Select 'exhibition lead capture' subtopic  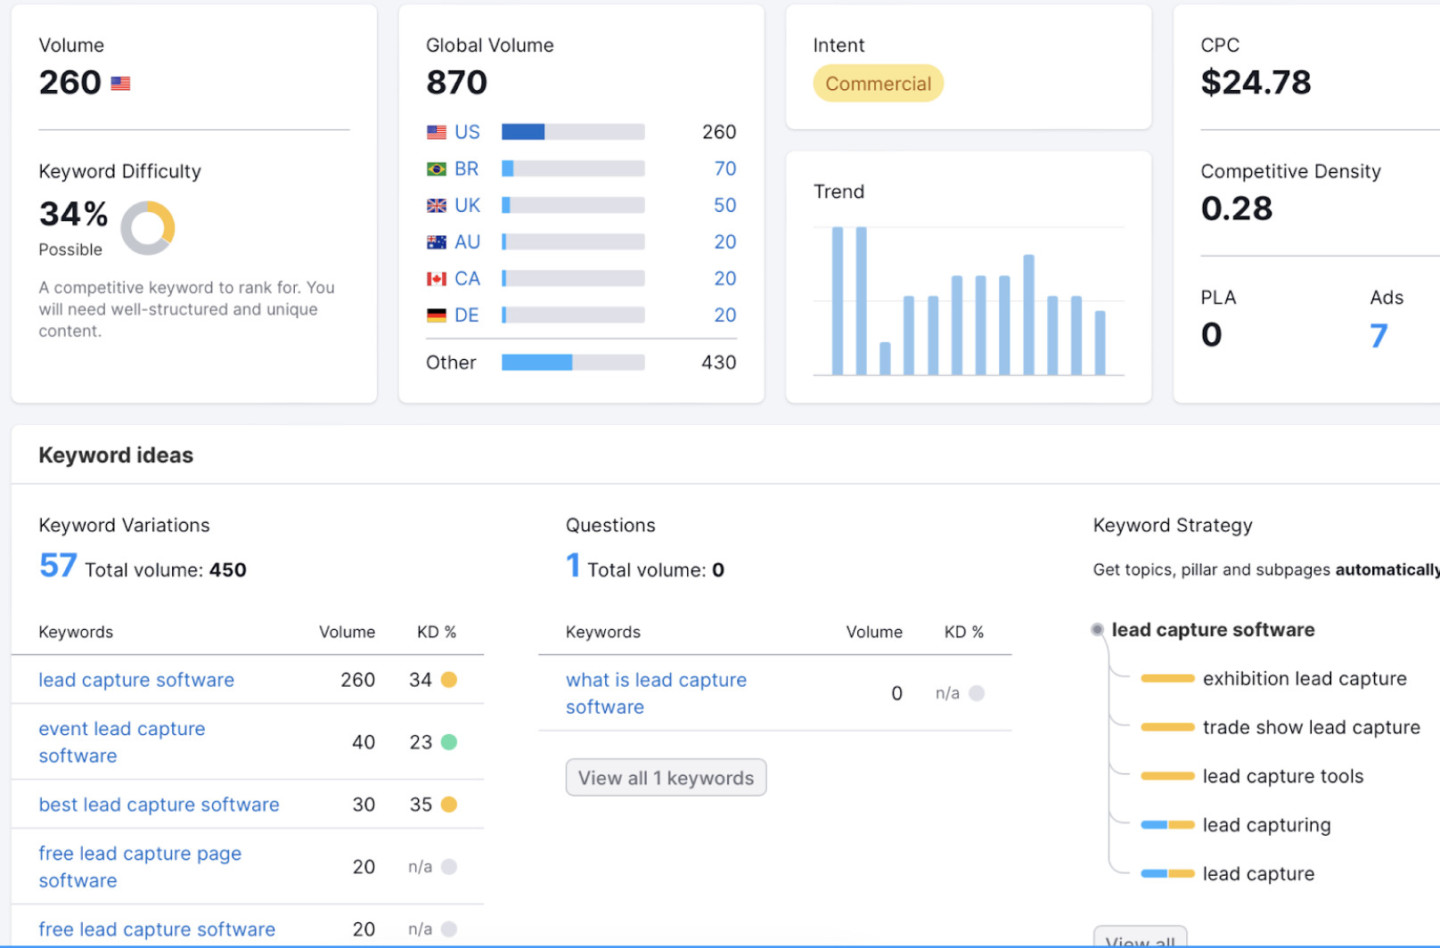click(1305, 679)
